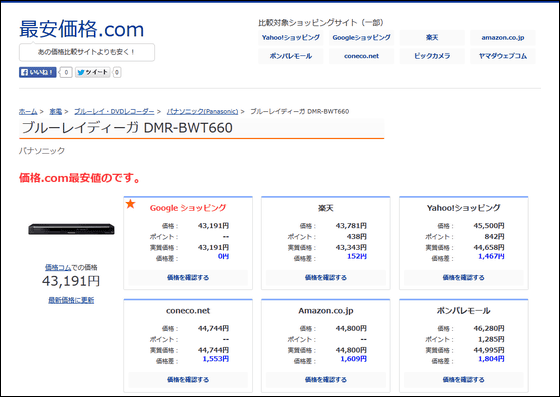Viewport: 560px width, 397px height.
Task: Go to 家電 breadcrumb link
Action: coord(55,111)
